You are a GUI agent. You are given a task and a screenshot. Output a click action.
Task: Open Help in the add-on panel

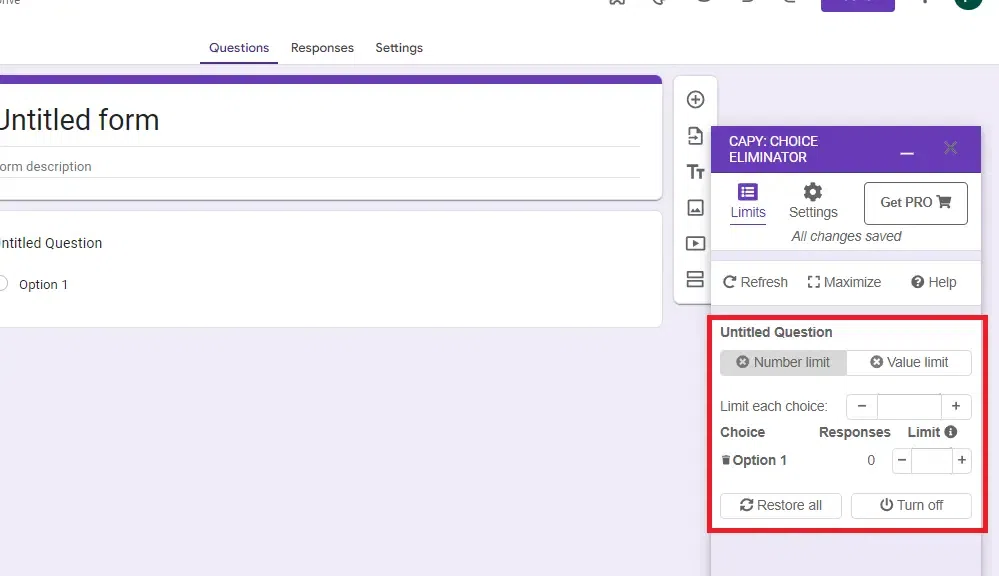(933, 282)
